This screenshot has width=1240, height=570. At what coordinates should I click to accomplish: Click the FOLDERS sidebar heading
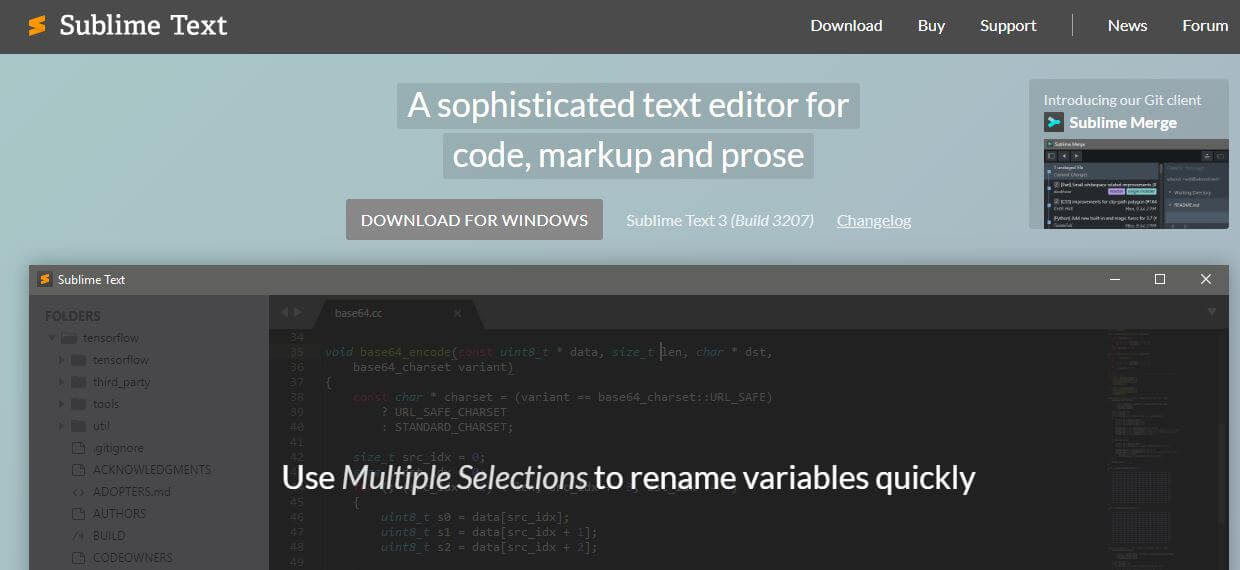tap(73, 316)
